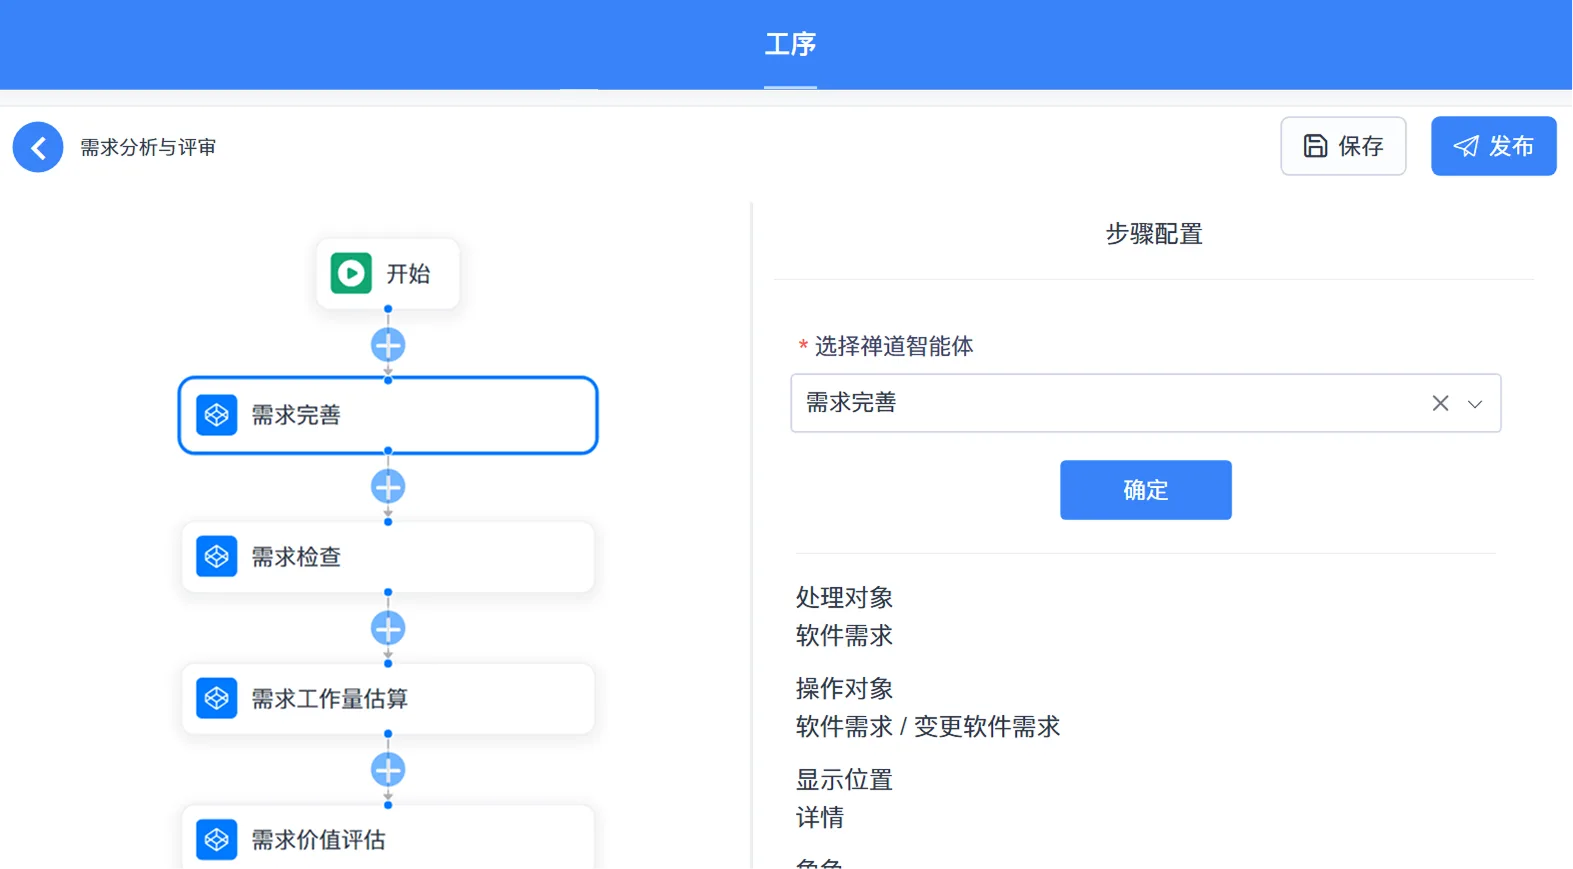Clear the selected 需求完善 agent
The height and width of the screenshot is (869, 1573).
pyautogui.click(x=1440, y=403)
